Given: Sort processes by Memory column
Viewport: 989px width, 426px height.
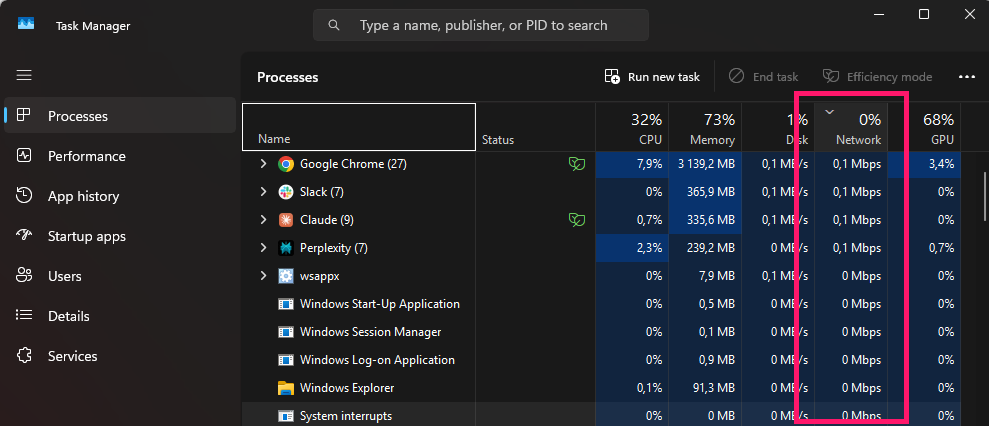Looking at the screenshot, I should pyautogui.click(x=705, y=127).
